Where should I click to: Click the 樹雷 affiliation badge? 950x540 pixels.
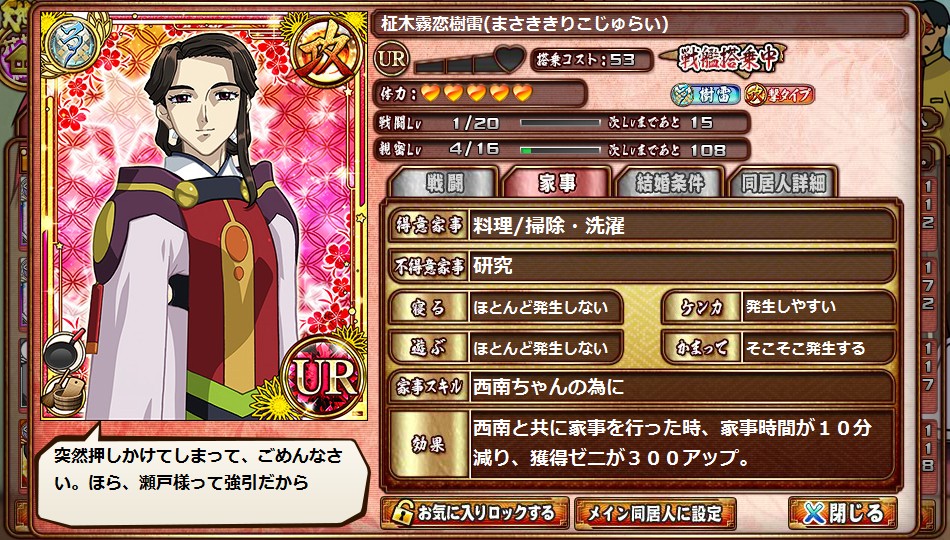(706, 95)
